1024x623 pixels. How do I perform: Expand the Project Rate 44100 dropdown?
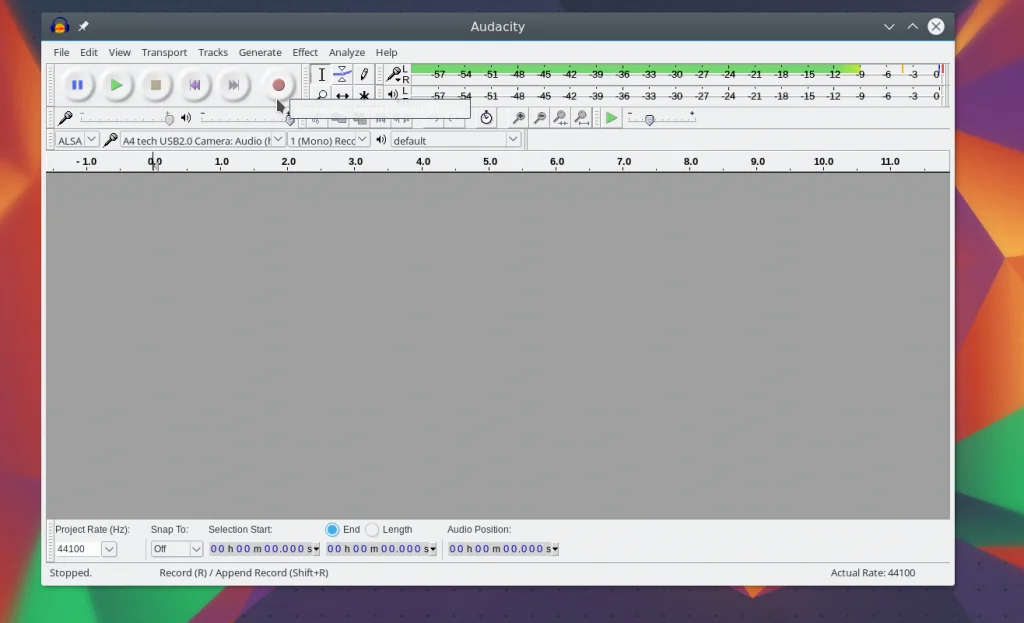(109, 549)
